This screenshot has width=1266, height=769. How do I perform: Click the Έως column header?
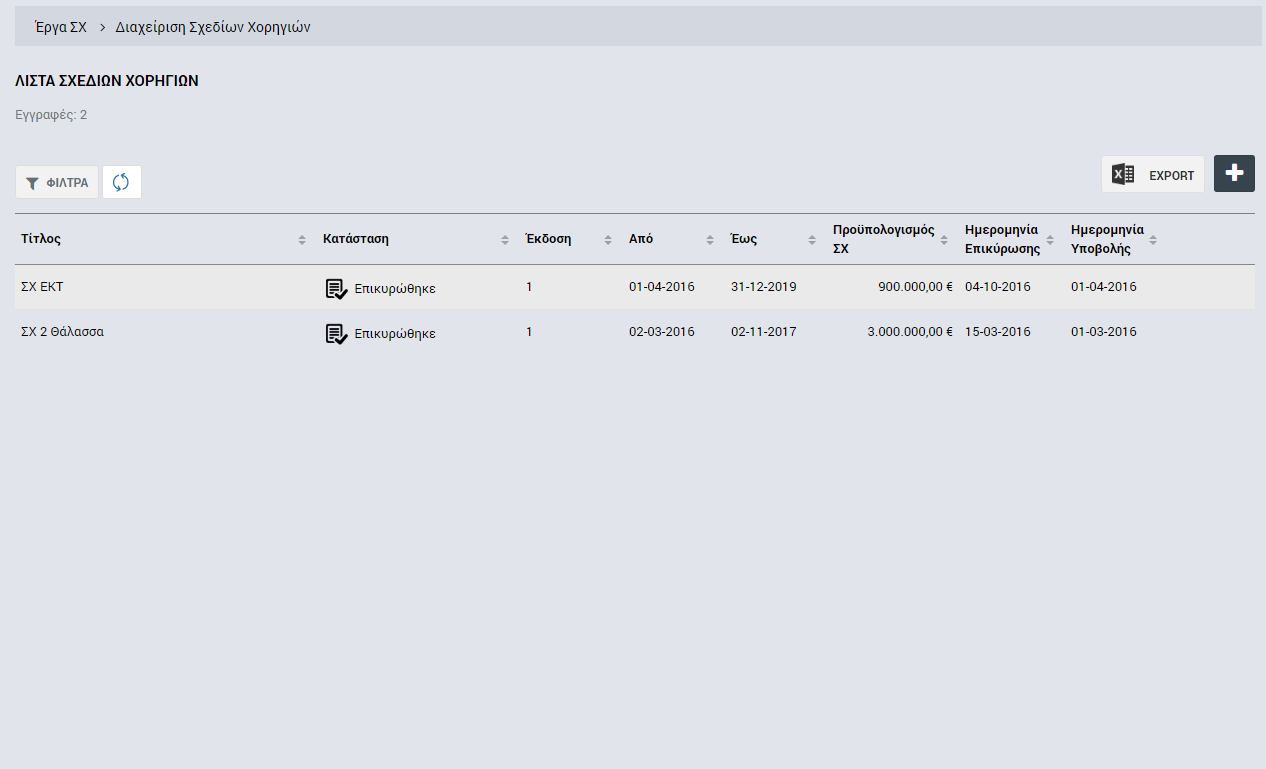click(x=744, y=239)
